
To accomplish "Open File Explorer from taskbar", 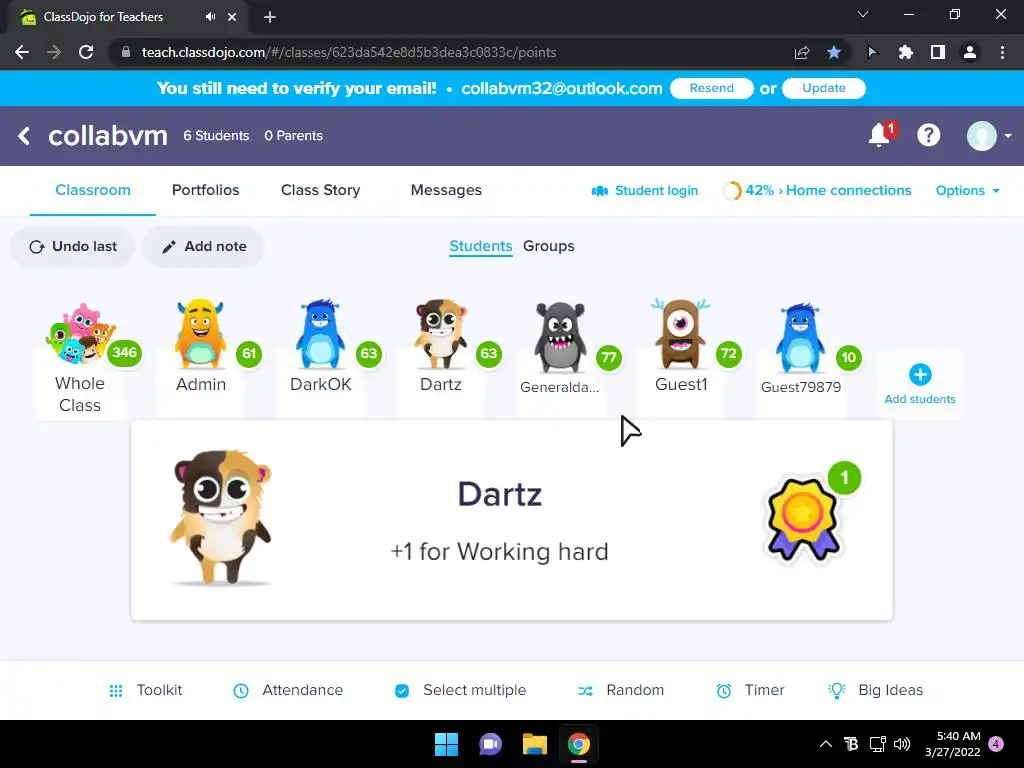I will pyautogui.click(x=535, y=744).
